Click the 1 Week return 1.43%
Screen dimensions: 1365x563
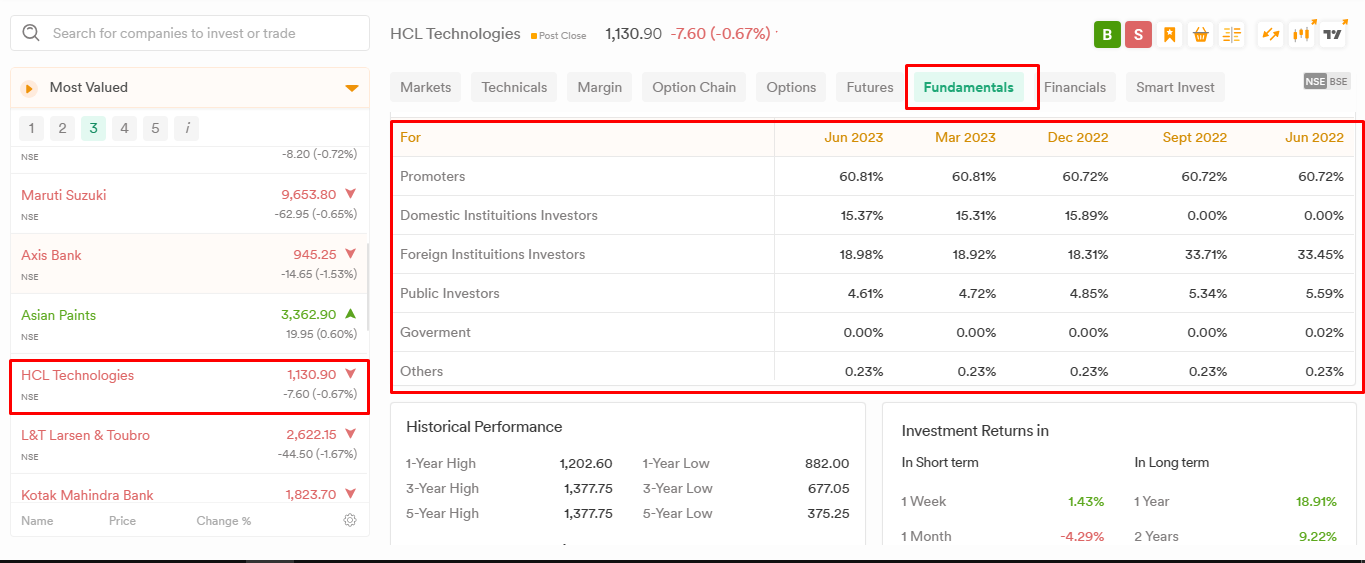click(x=1085, y=501)
